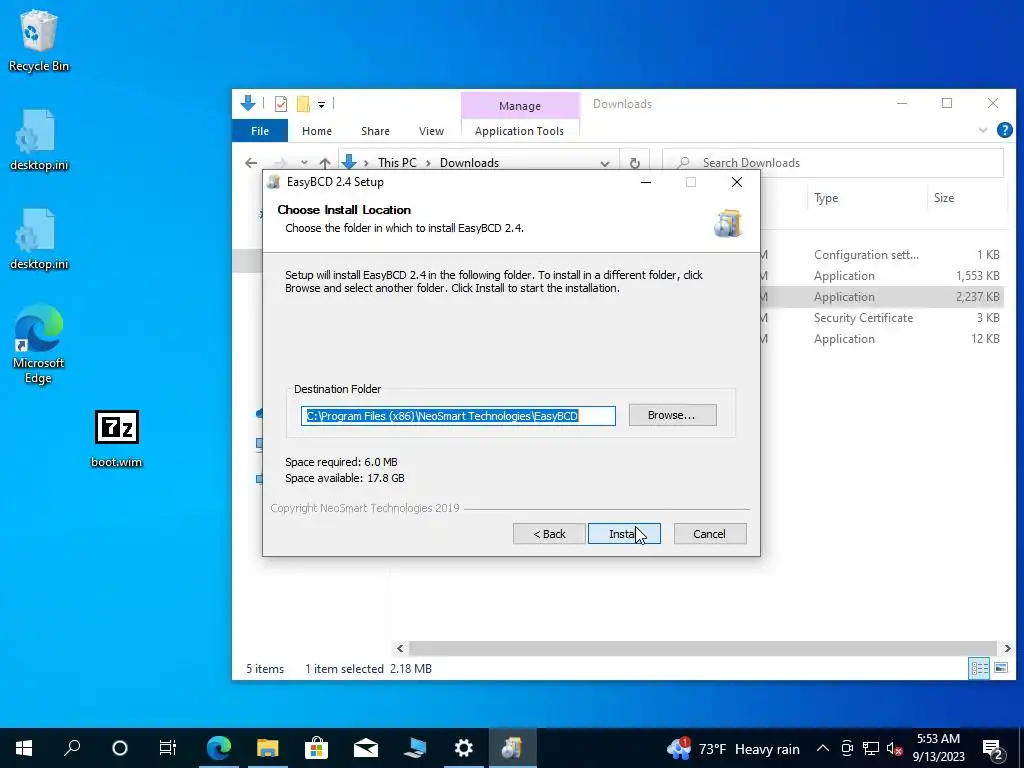This screenshot has height=768, width=1024.
Task: Open Mail app from taskbar
Action: (x=366, y=748)
